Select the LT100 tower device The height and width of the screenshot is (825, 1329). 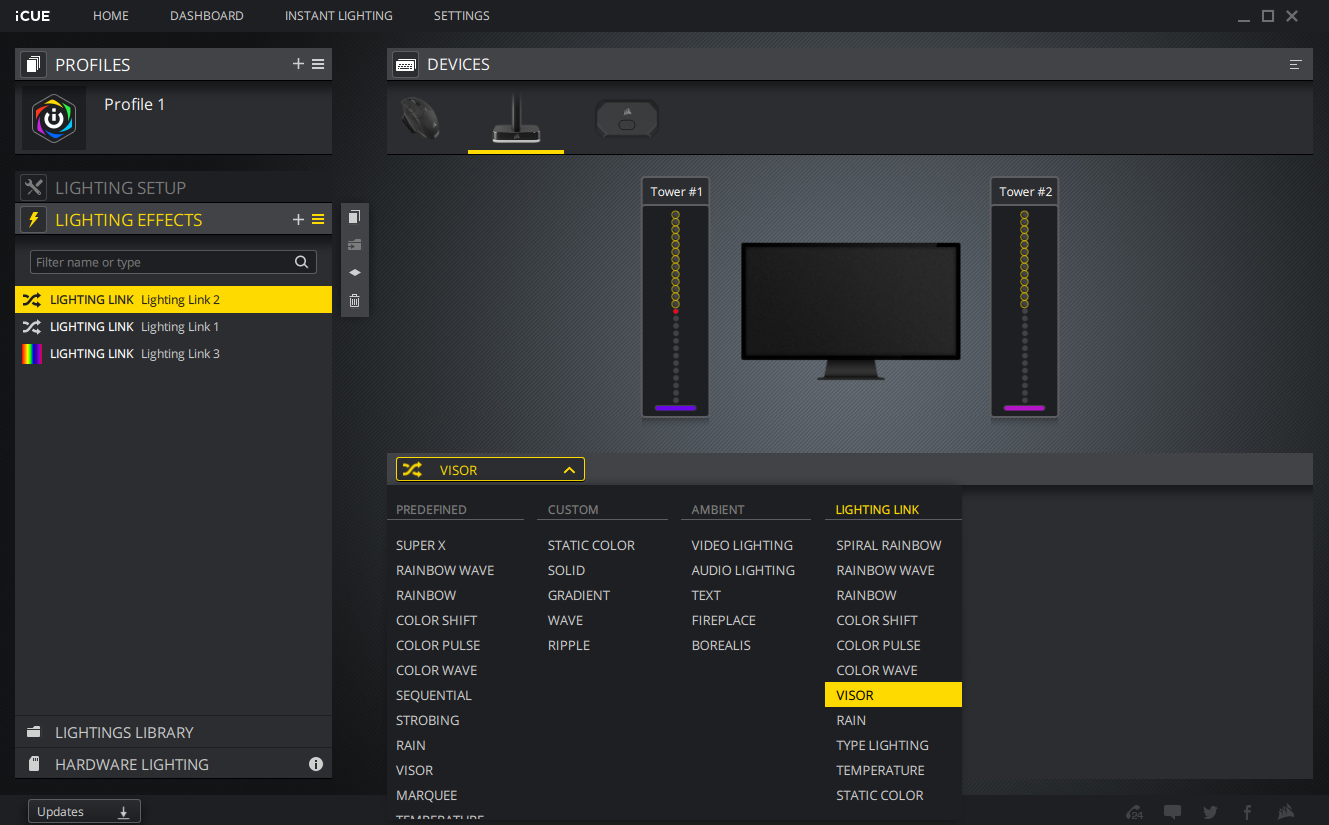(516, 118)
